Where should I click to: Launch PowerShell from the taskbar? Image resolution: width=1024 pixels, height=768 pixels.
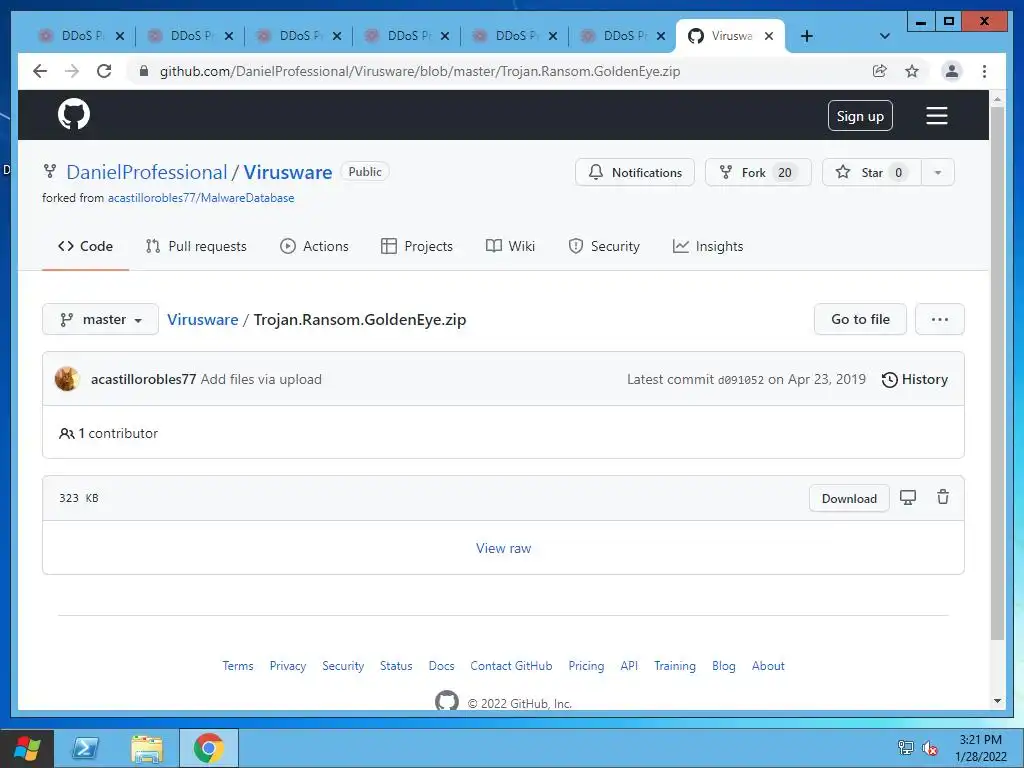[86, 748]
